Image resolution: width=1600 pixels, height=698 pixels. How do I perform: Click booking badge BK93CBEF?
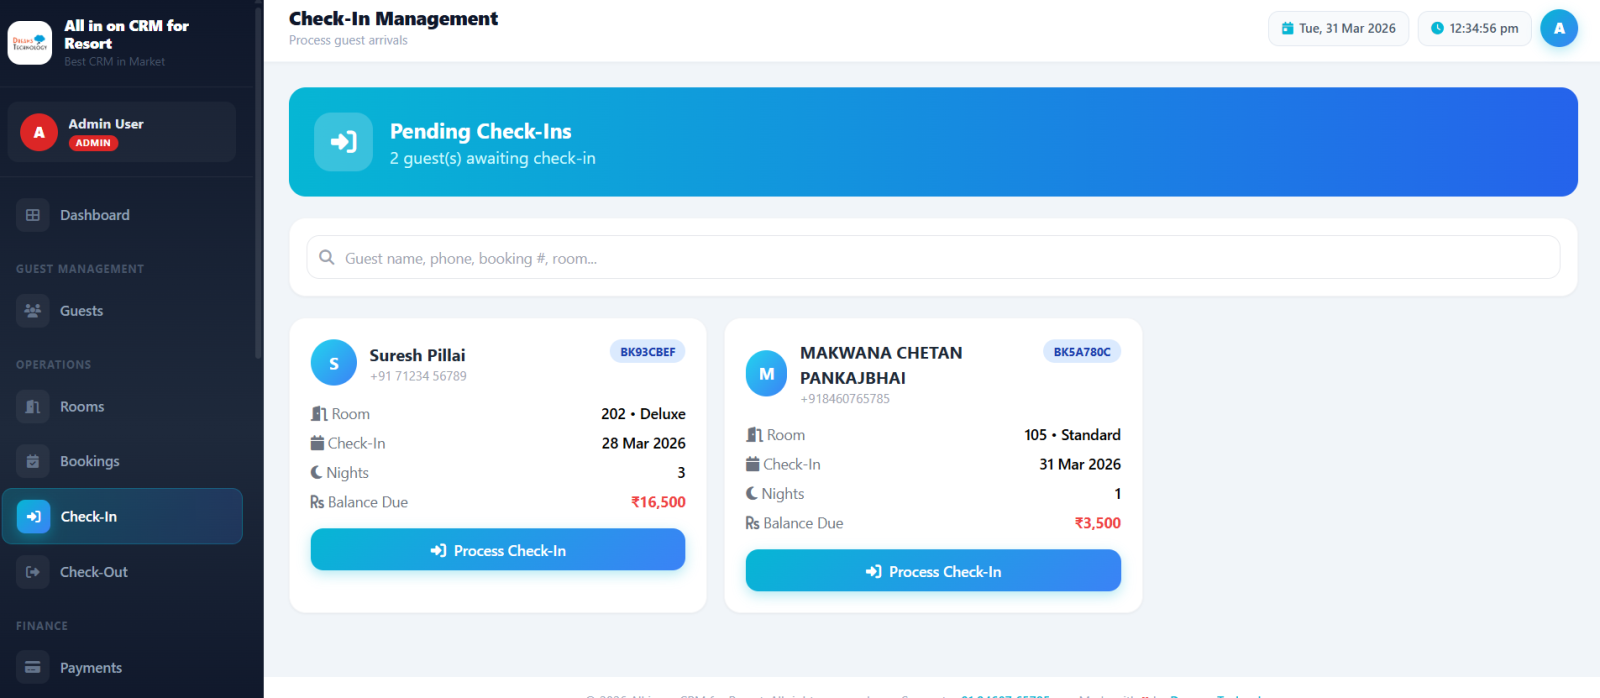tap(647, 352)
